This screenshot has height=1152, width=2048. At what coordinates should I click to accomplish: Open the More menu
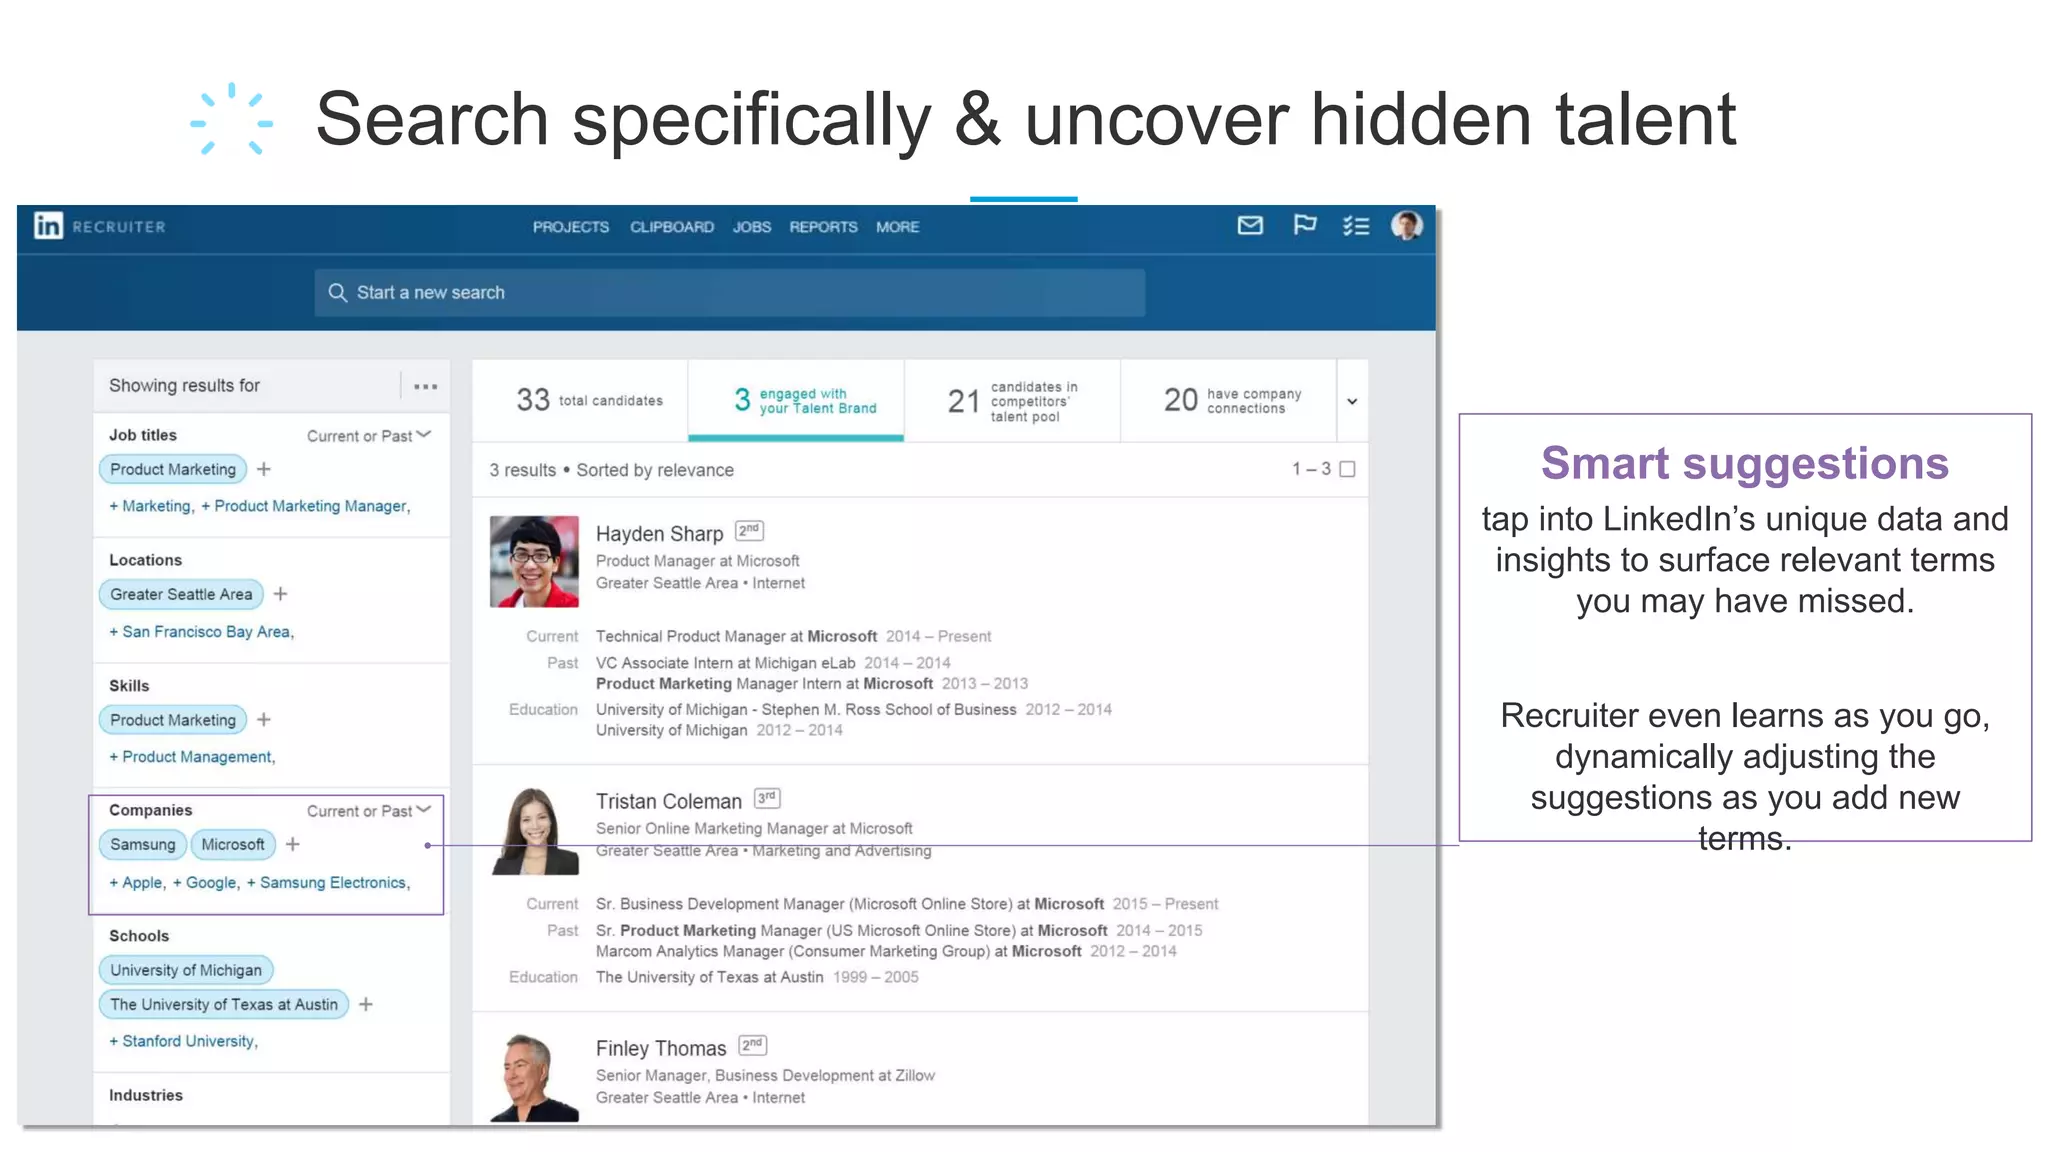point(898,227)
